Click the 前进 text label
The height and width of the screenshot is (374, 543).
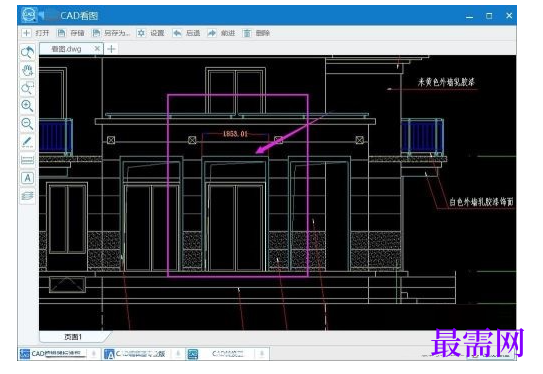click(x=228, y=33)
